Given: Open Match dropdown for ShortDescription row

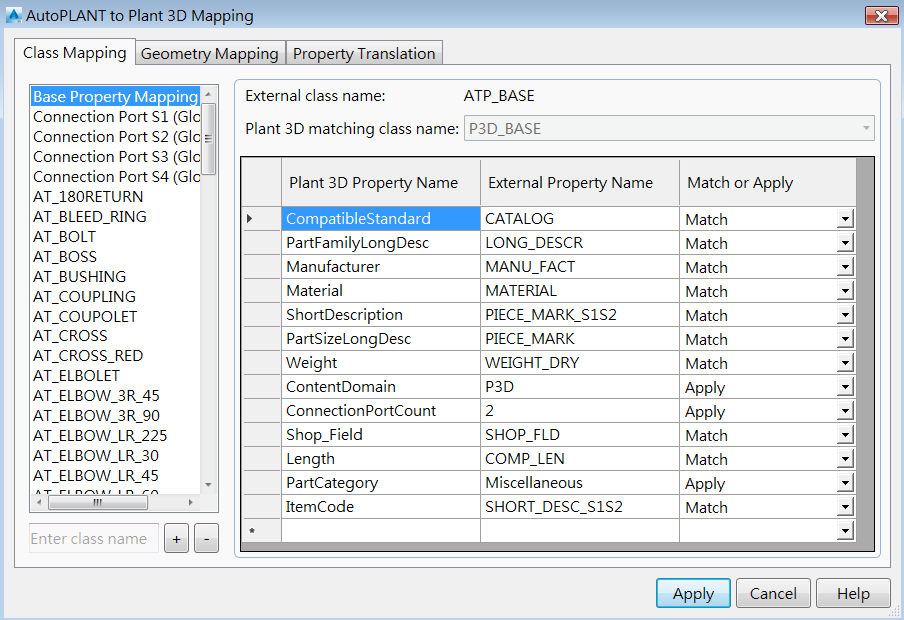Looking at the screenshot, I should coord(845,315).
